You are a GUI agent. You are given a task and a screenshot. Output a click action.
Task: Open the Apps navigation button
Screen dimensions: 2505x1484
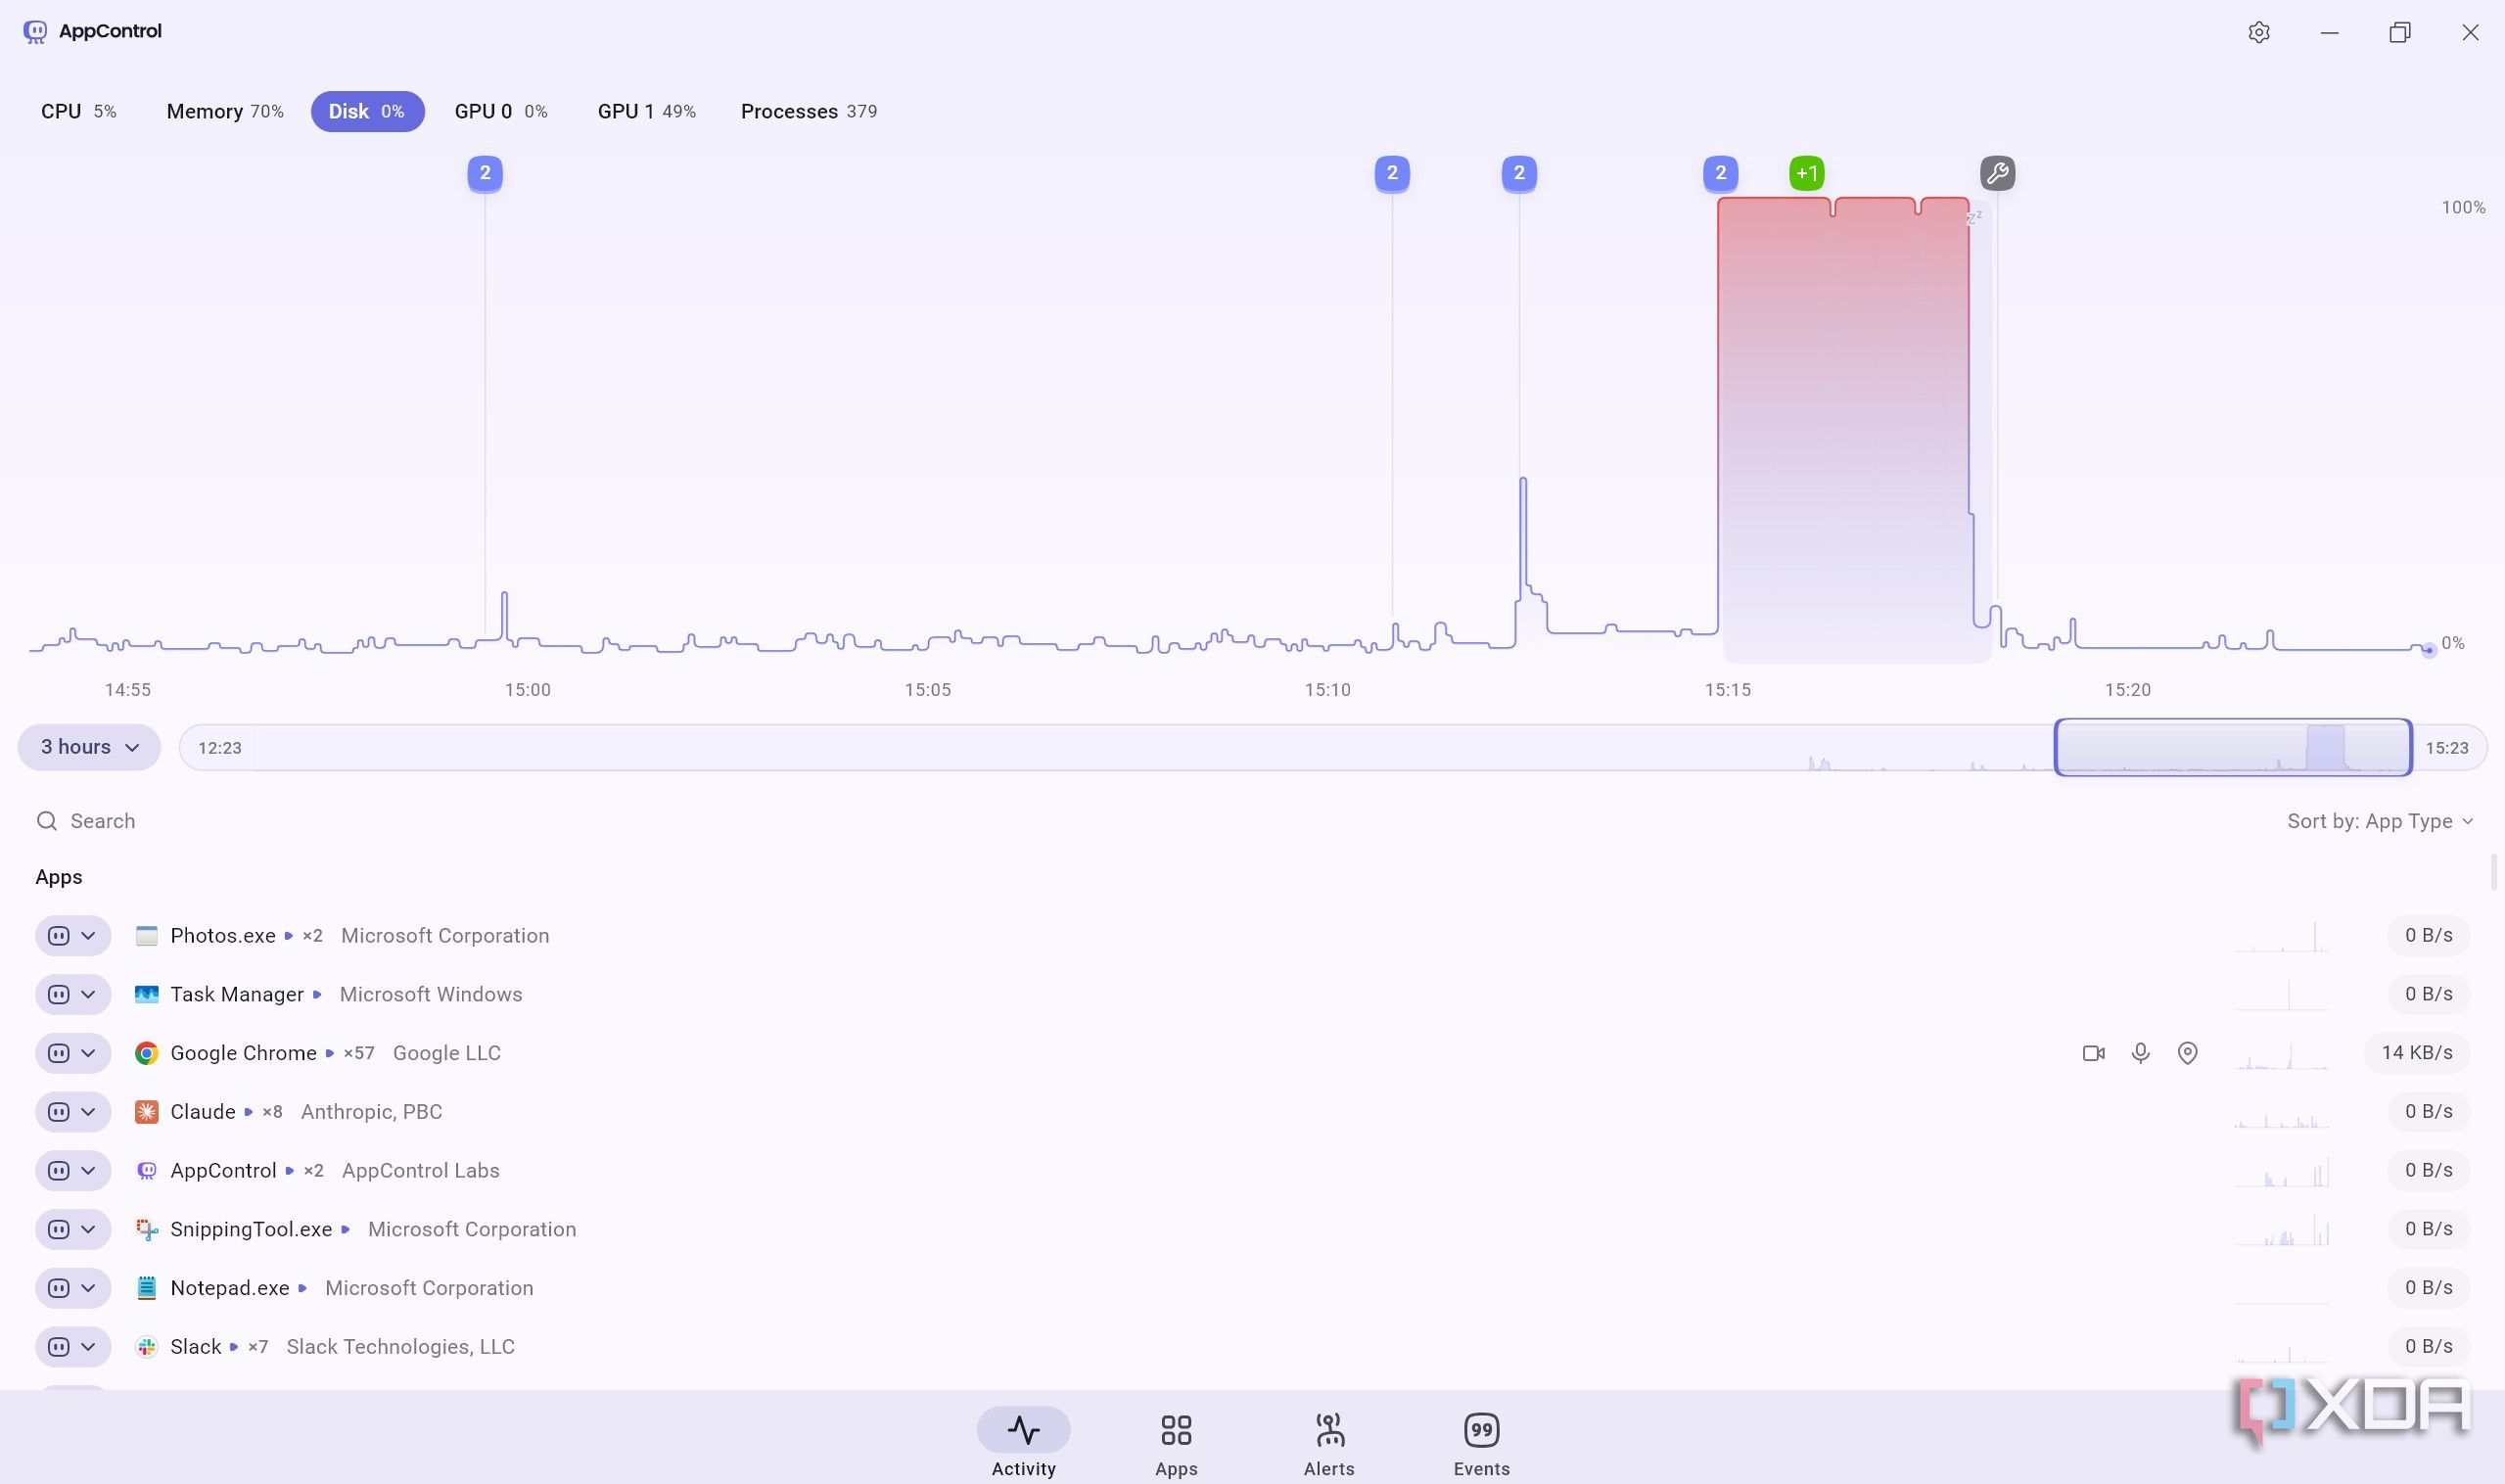click(1176, 1444)
